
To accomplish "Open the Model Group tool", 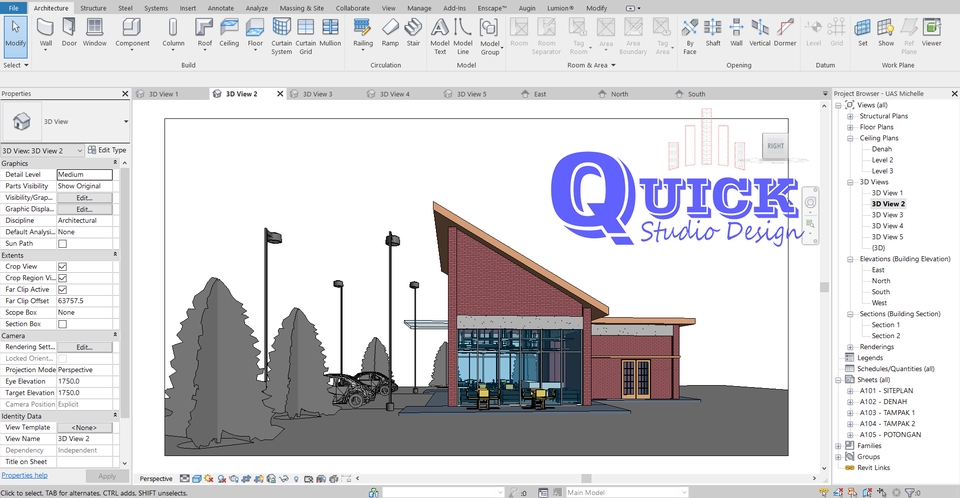I will coord(490,36).
